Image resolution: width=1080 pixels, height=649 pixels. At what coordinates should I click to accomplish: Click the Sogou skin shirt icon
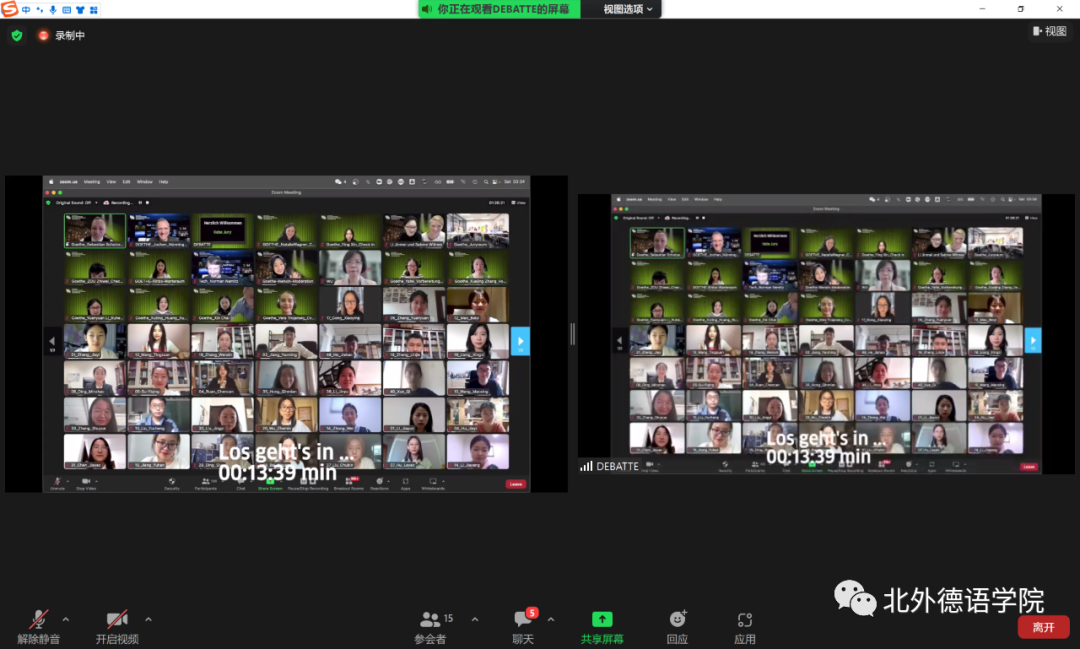click(x=80, y=9)
